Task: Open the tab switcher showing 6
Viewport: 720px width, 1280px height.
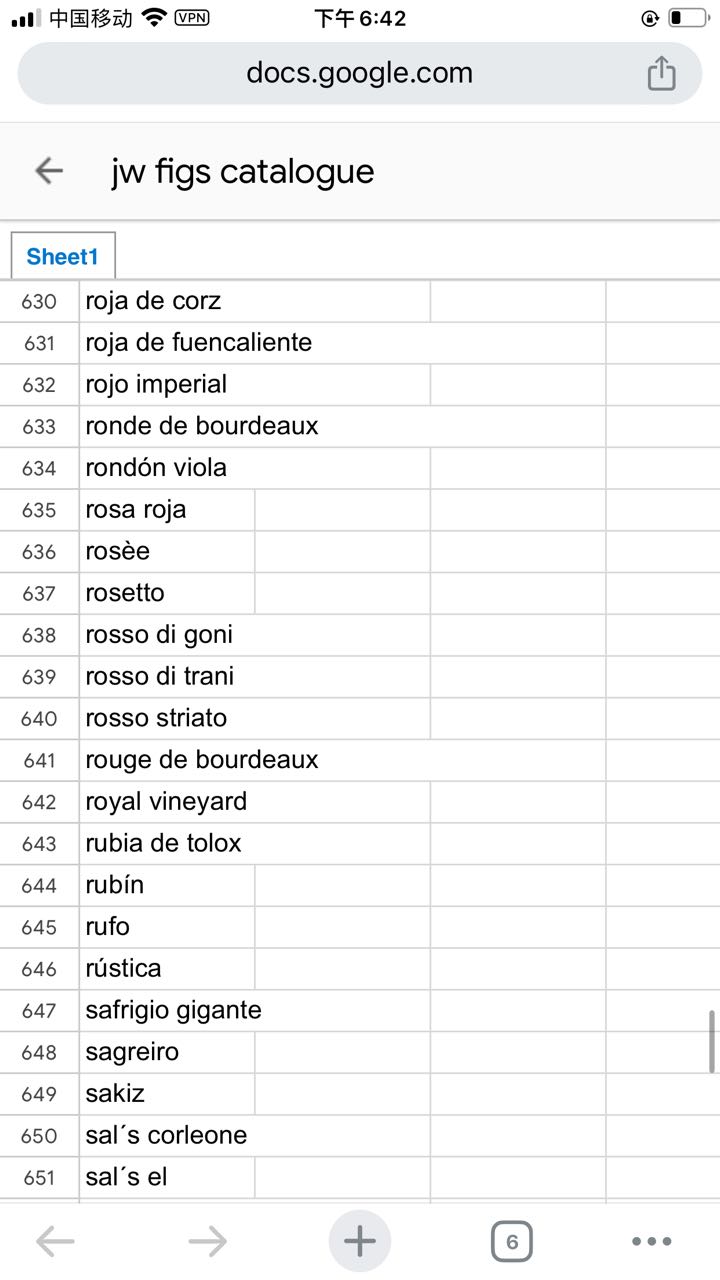Action: click(511, 1242)
